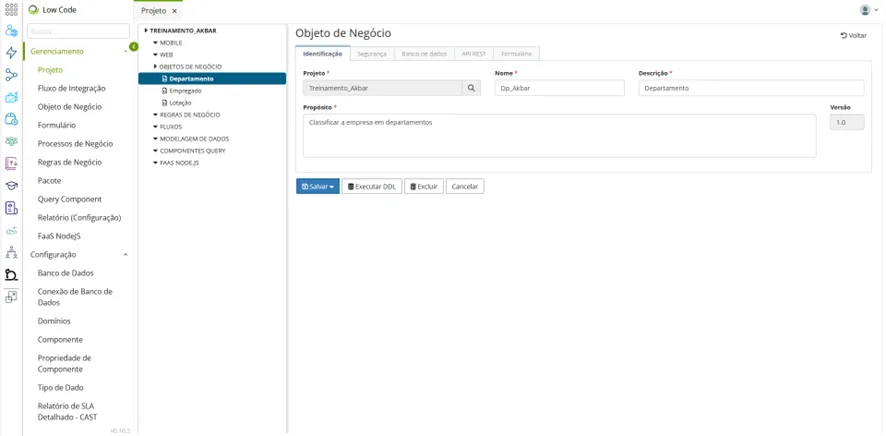
Task: Click the Voltar link
Action: [853, 35]
